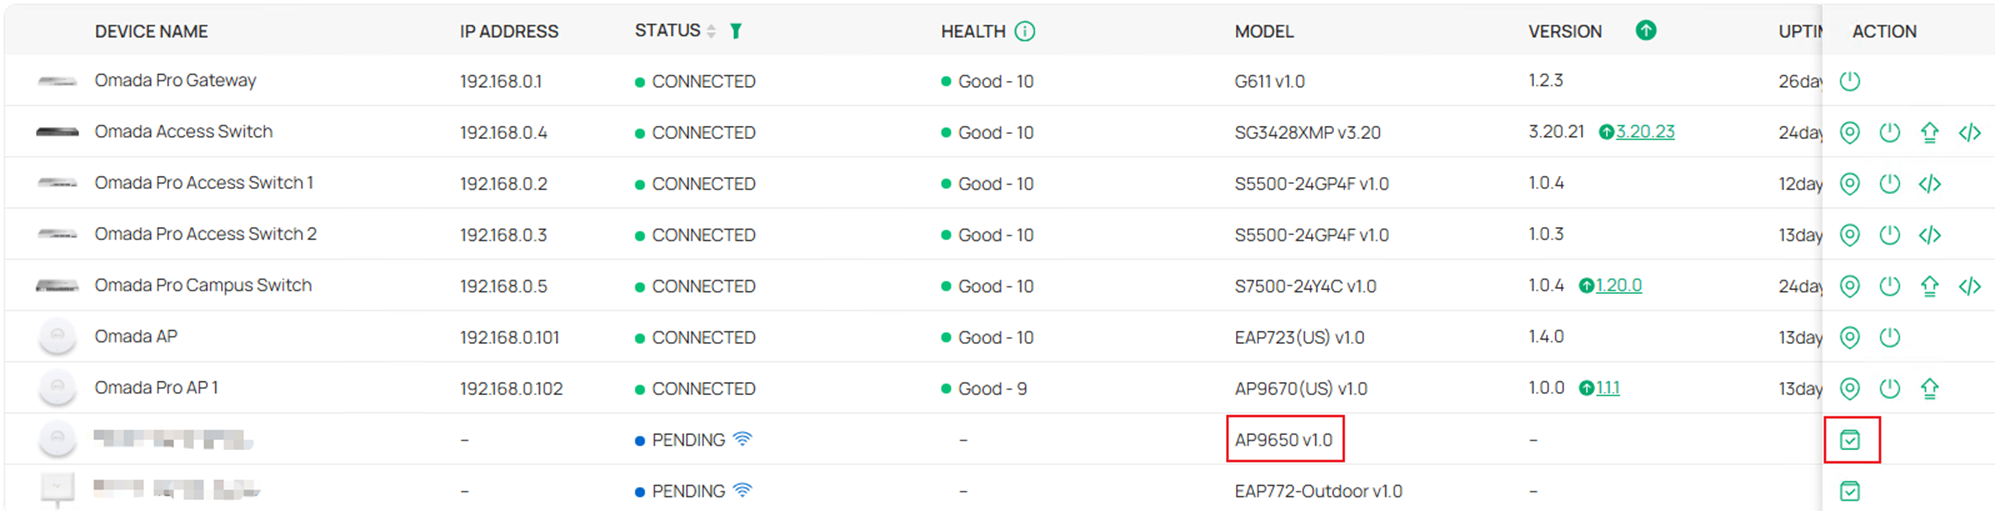This screenshot has width=1995, height=511.
Task: Show the Health column info tooltip
Action: 1025,31
